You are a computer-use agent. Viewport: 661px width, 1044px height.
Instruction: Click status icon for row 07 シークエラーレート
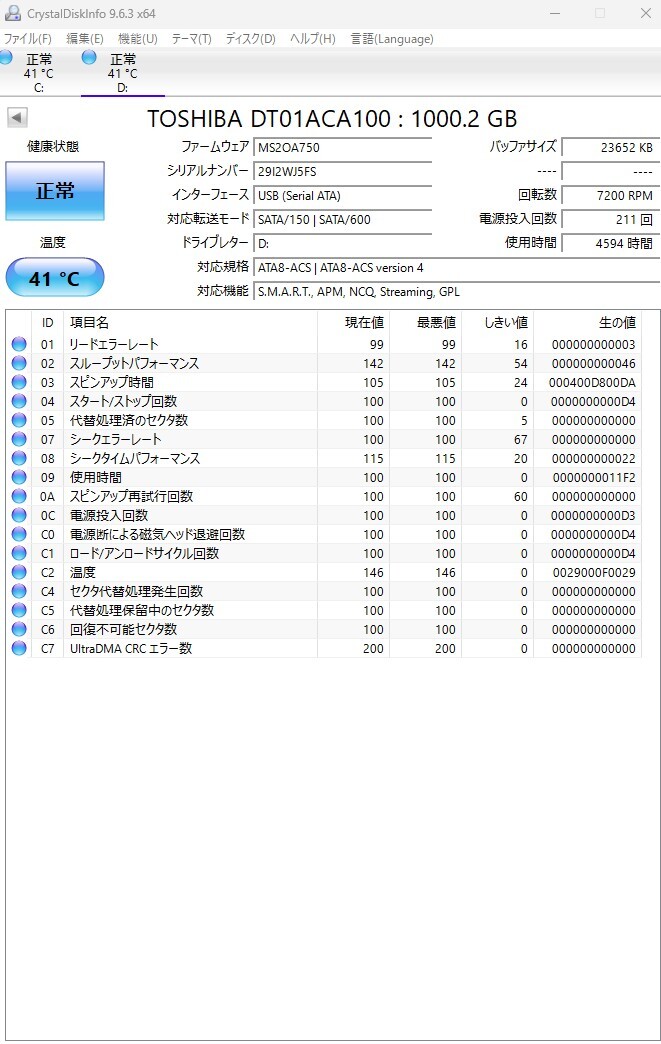click(19, 439)
